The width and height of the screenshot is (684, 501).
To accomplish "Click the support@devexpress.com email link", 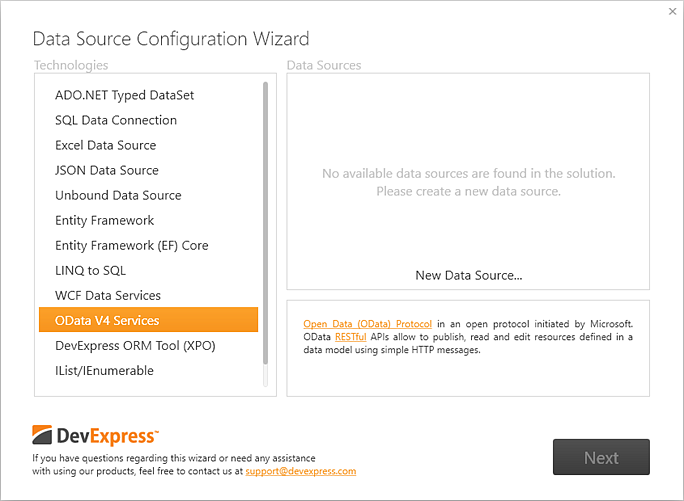I will pyautogui.click(x=300, y=471).
